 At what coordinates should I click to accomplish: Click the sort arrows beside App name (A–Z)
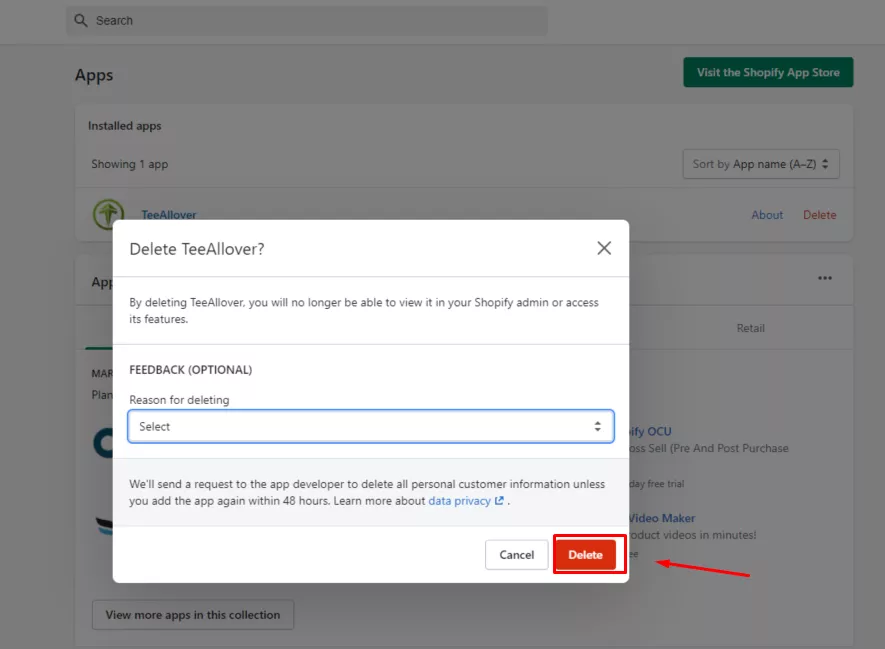click(x=826, y=165)
